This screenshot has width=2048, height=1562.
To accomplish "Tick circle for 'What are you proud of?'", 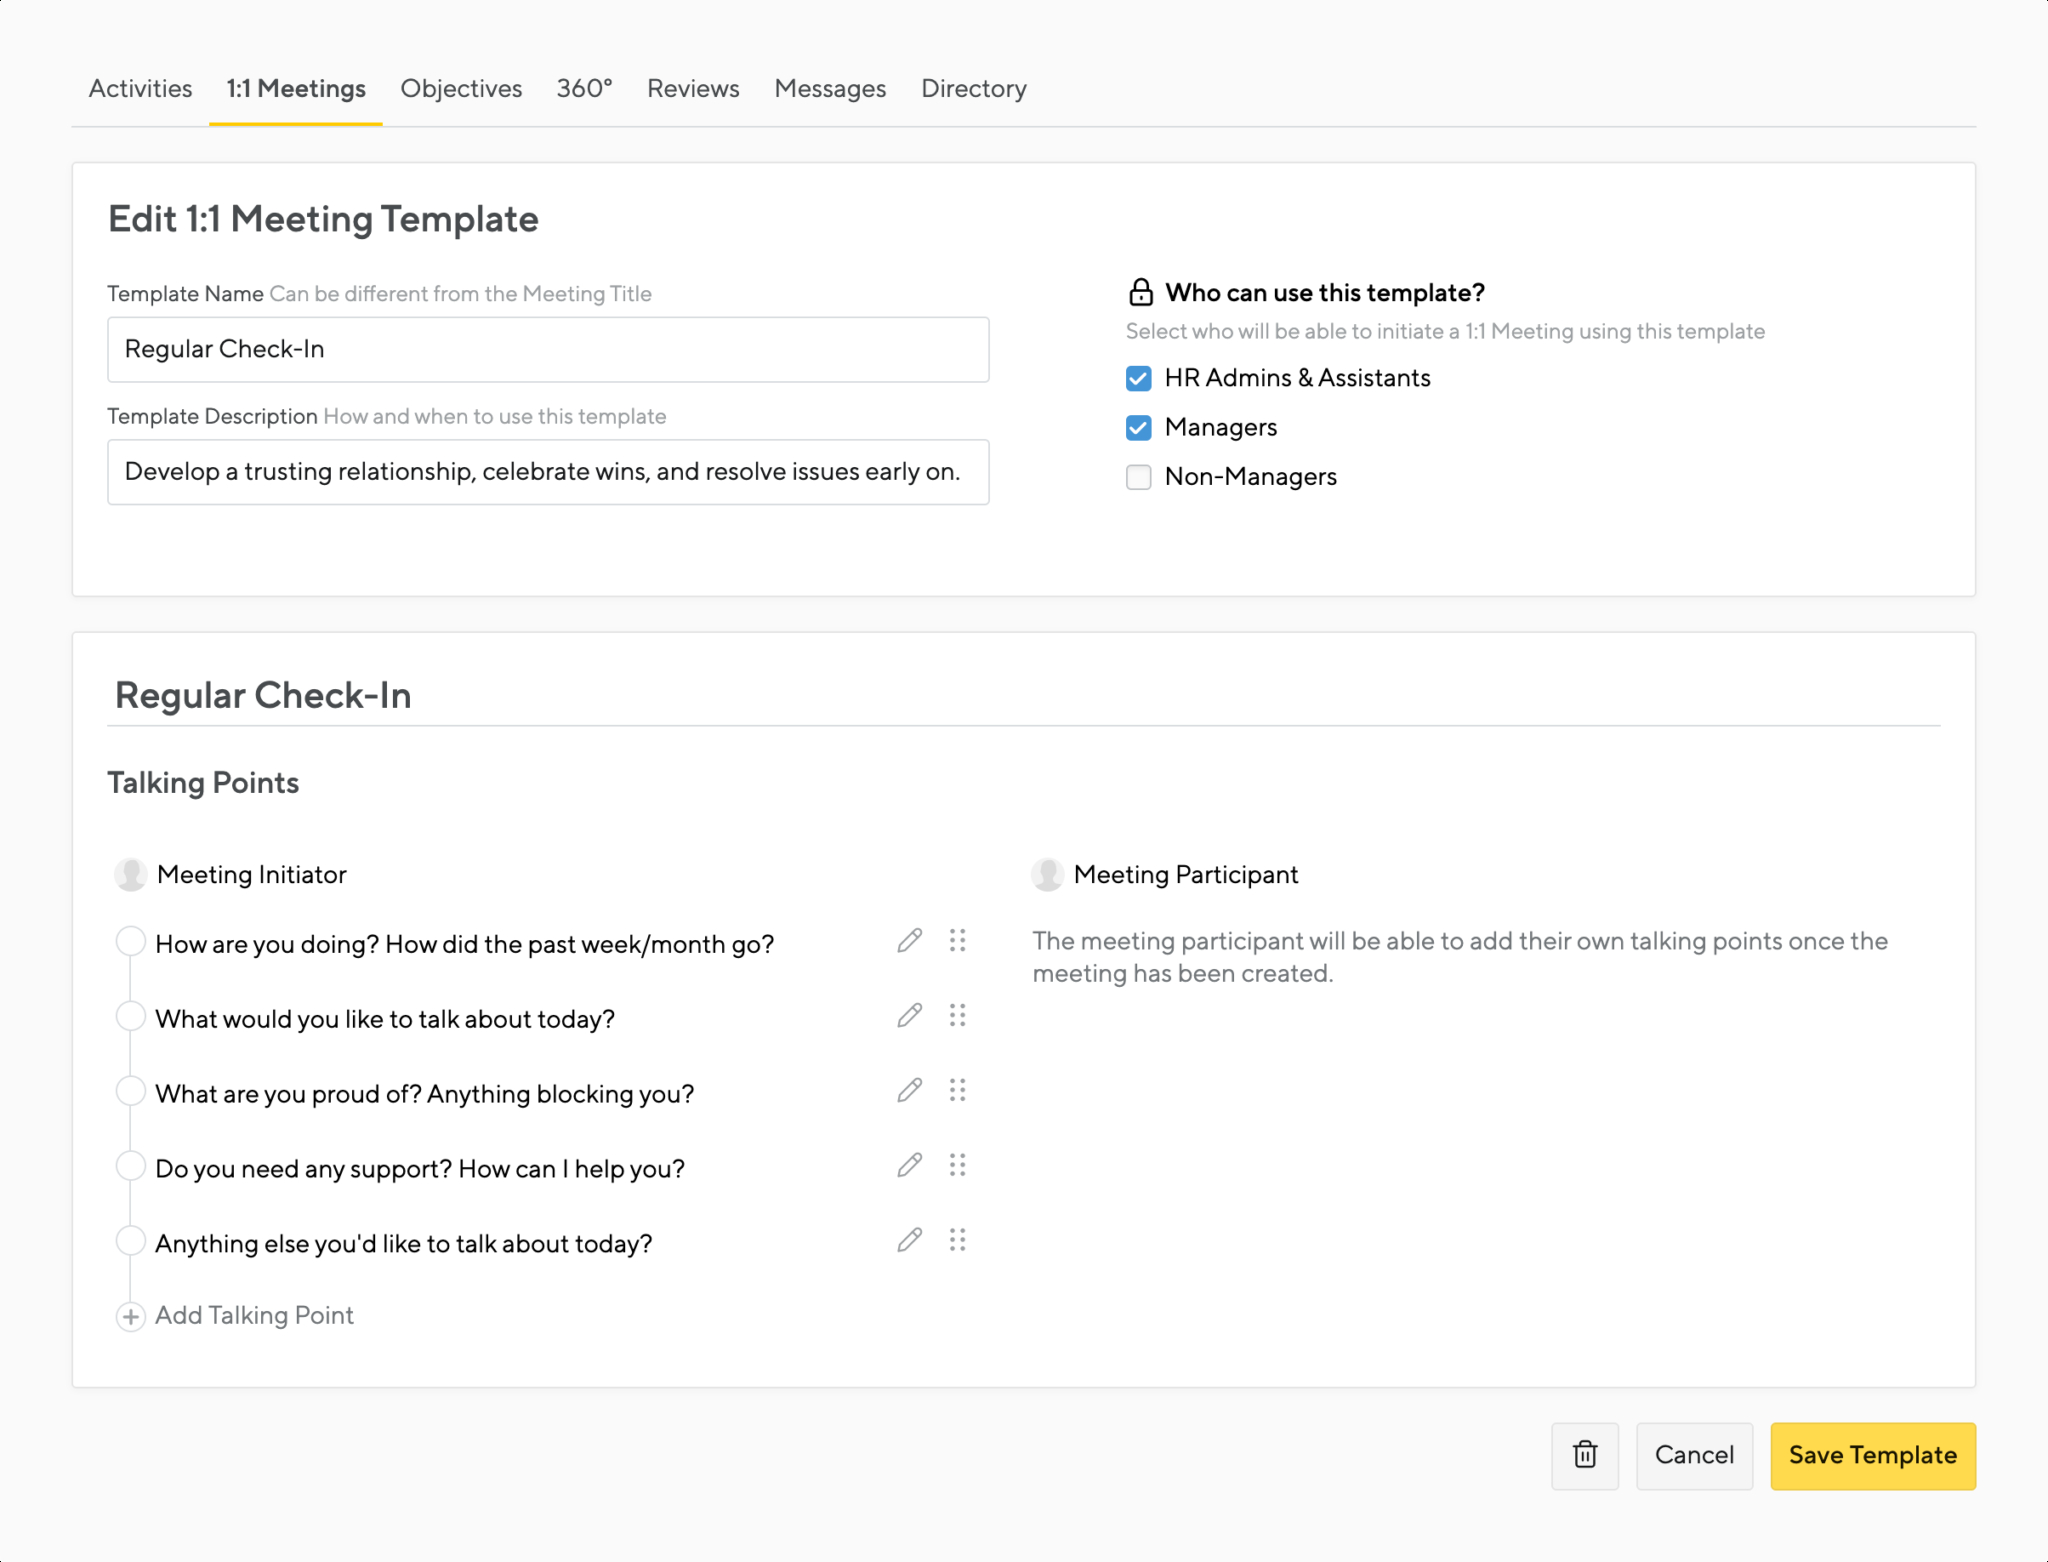I will (x=131, y=1091).
